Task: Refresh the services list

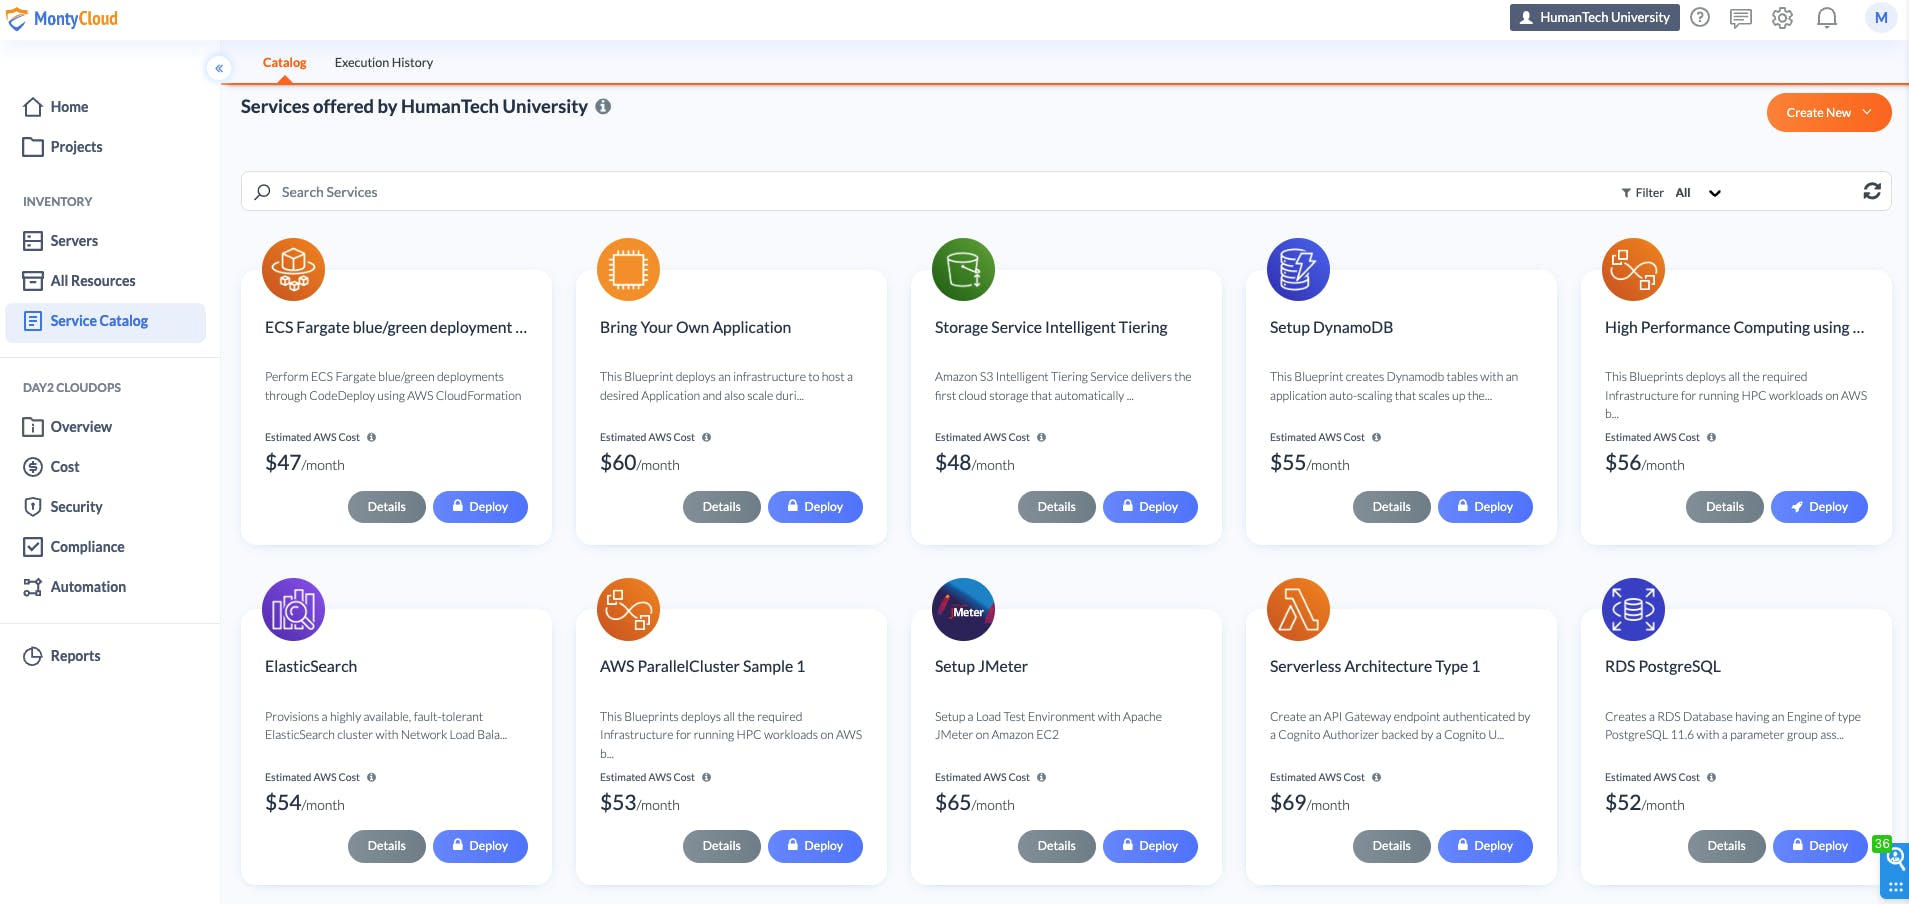Action: point(1872,191)
